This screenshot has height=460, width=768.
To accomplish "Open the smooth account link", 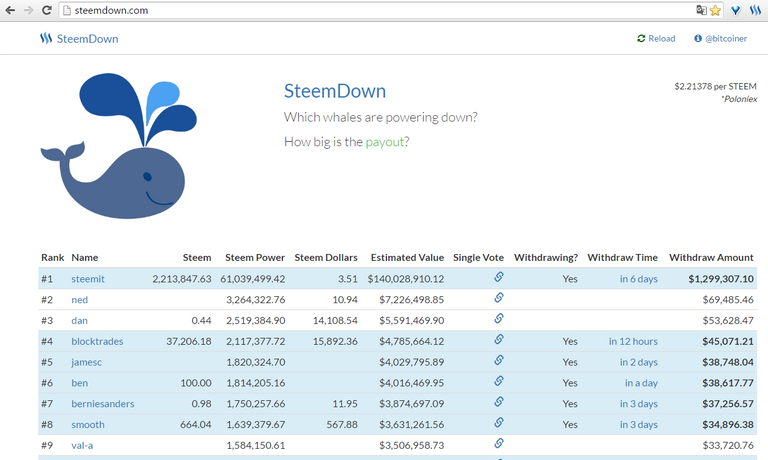I will pos(88,425).
